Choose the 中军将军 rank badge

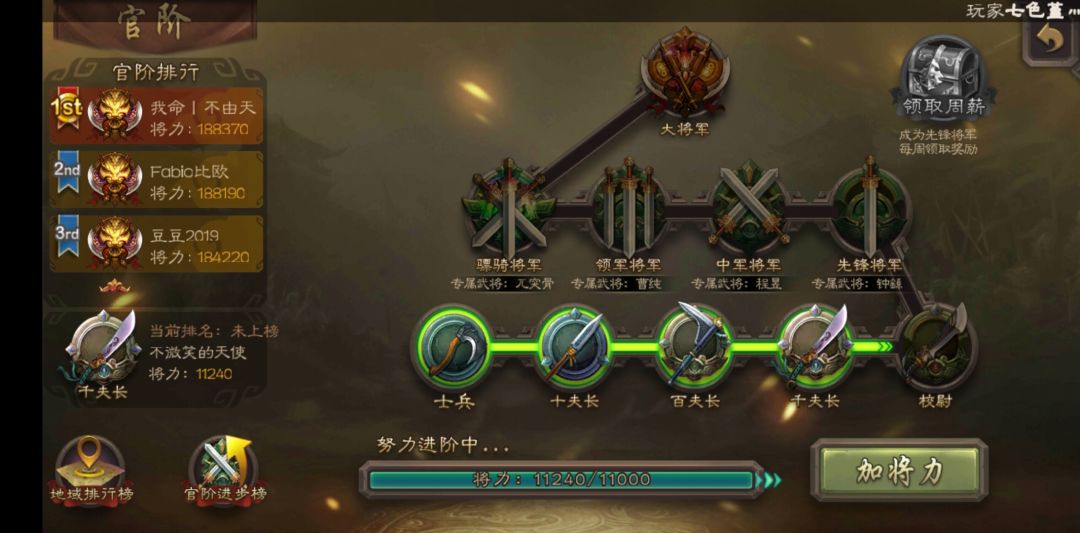click(749, 207)
